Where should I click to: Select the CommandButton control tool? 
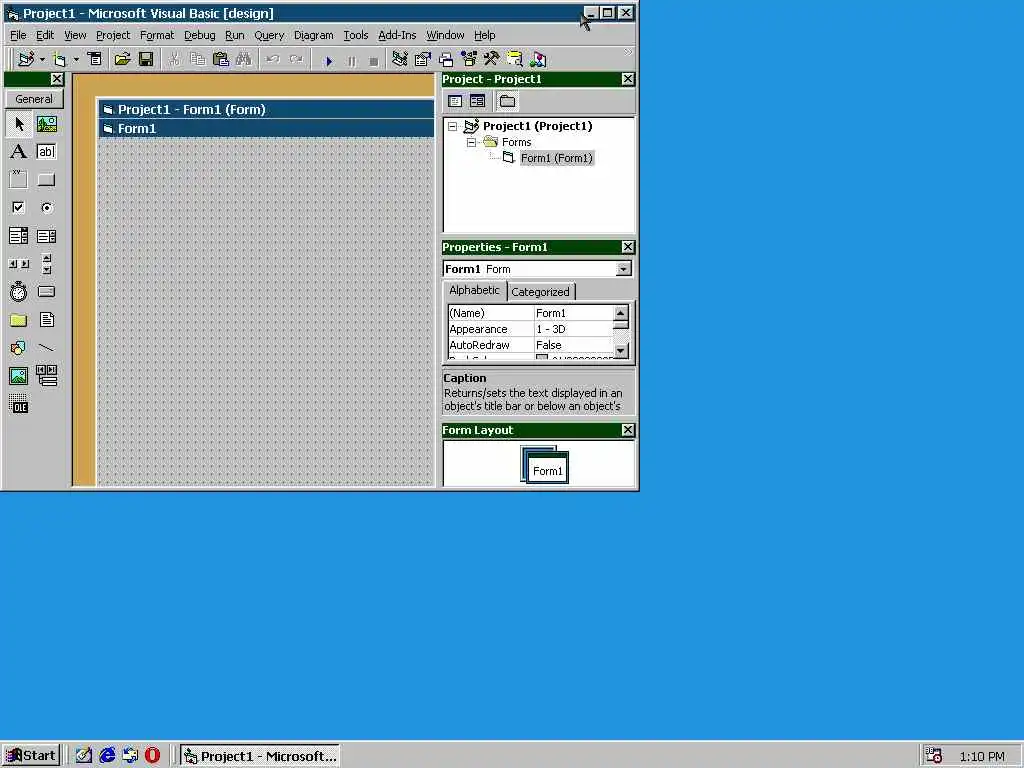46,180
